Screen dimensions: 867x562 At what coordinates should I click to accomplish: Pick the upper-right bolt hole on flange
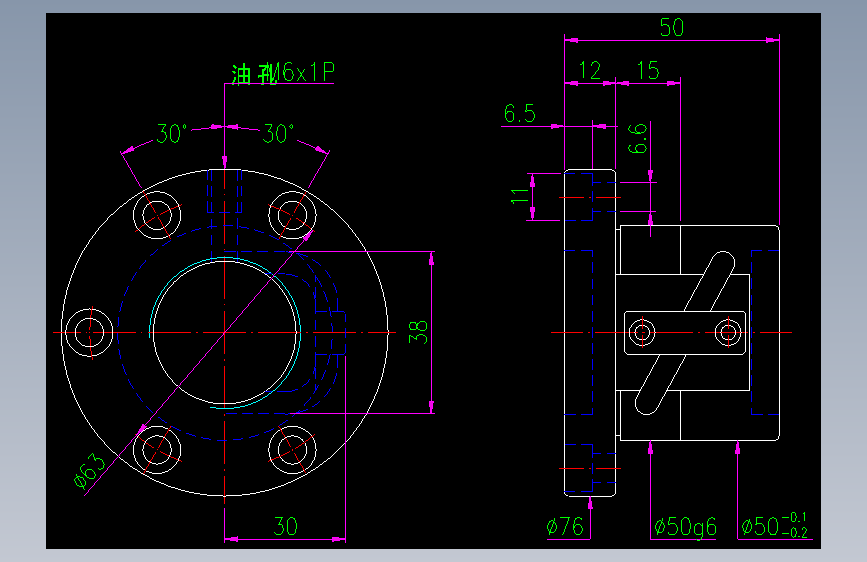tap(293, 215)
